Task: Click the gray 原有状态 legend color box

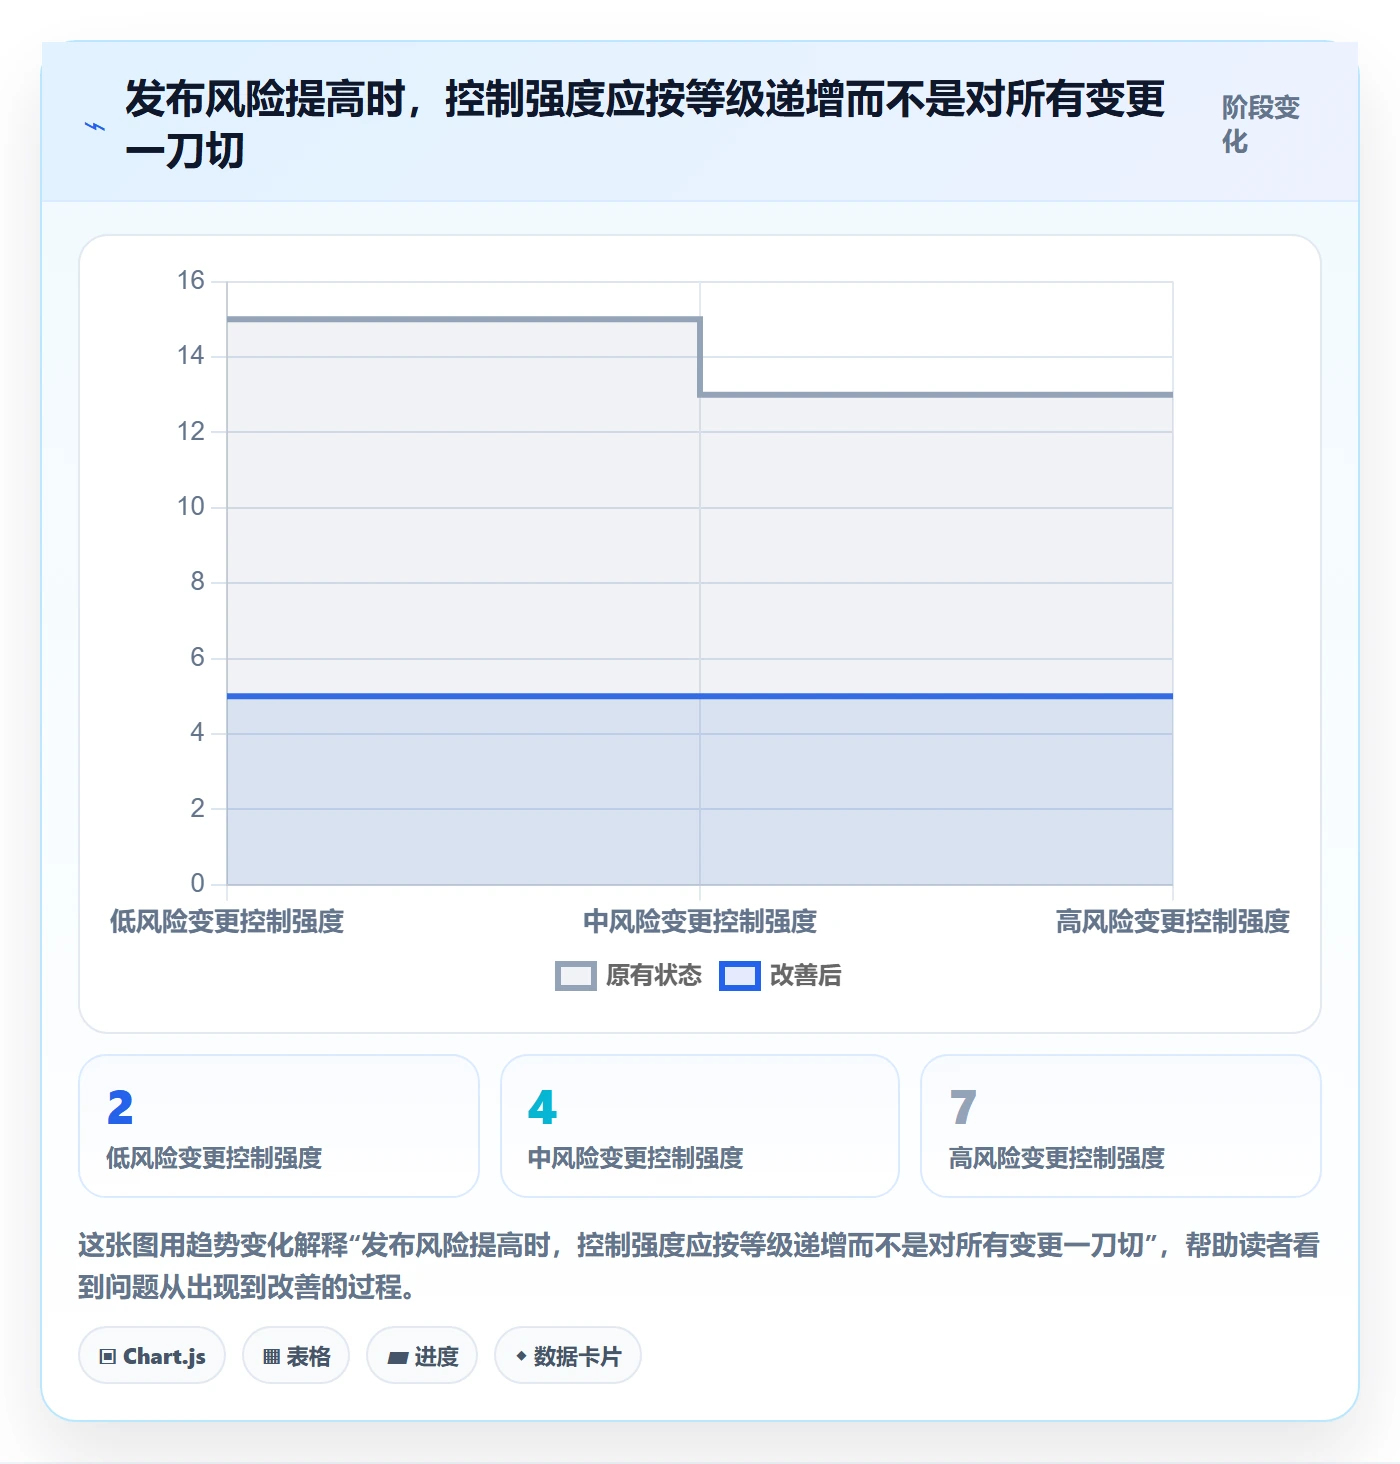Action: coord(576,976)
